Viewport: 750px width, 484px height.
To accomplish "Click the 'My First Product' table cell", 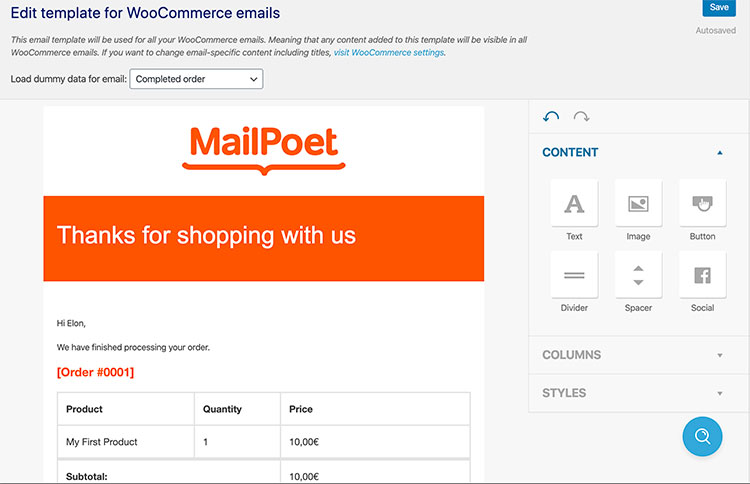I will (102, 442).
